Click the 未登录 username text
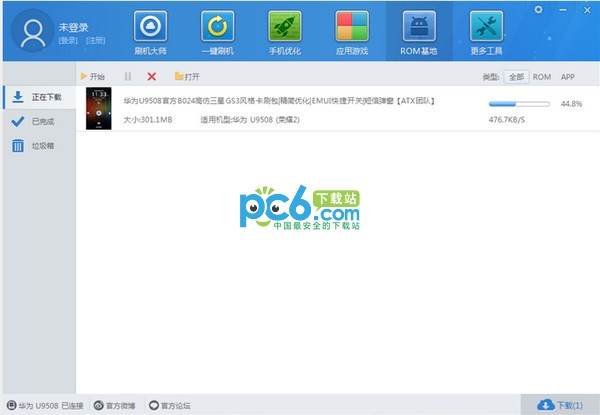The image size is (600, 415). coord(73,27)
